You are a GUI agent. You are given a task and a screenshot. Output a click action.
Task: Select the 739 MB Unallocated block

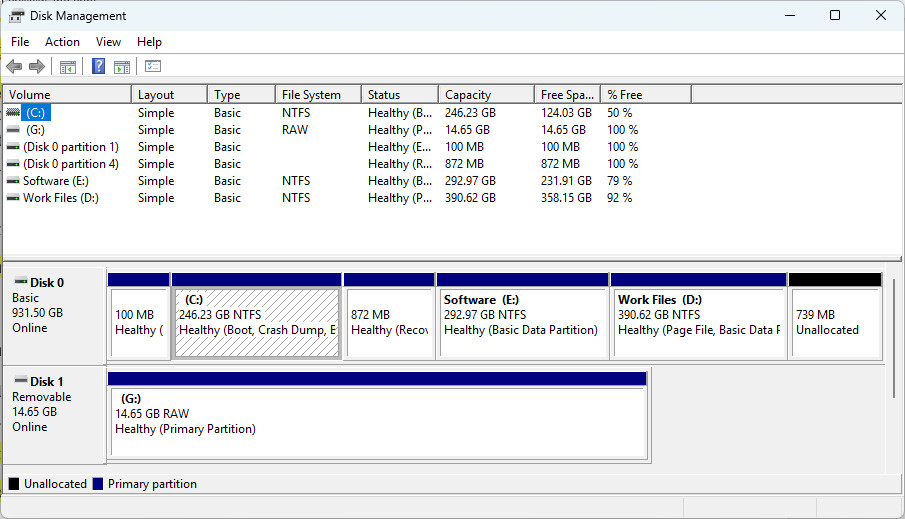835,316
